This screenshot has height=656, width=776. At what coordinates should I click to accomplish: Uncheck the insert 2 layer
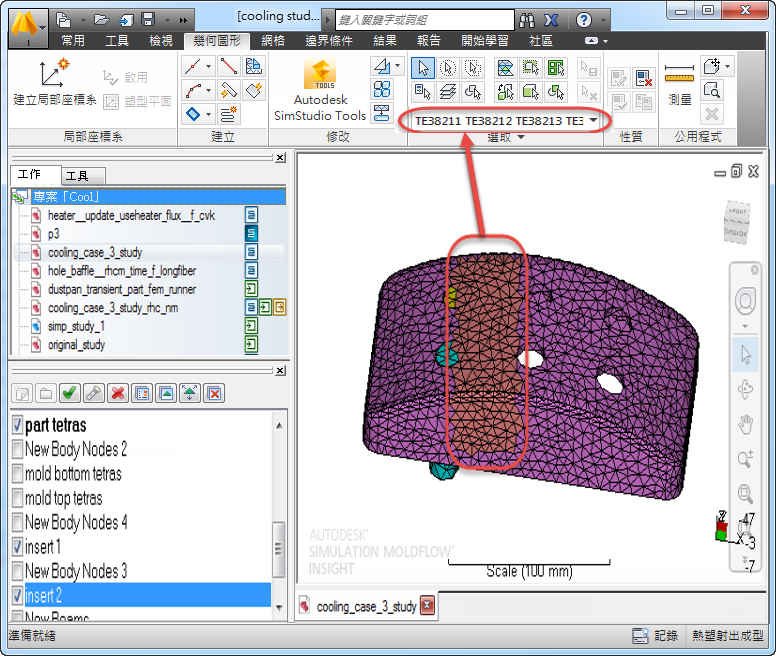point(18,595)
